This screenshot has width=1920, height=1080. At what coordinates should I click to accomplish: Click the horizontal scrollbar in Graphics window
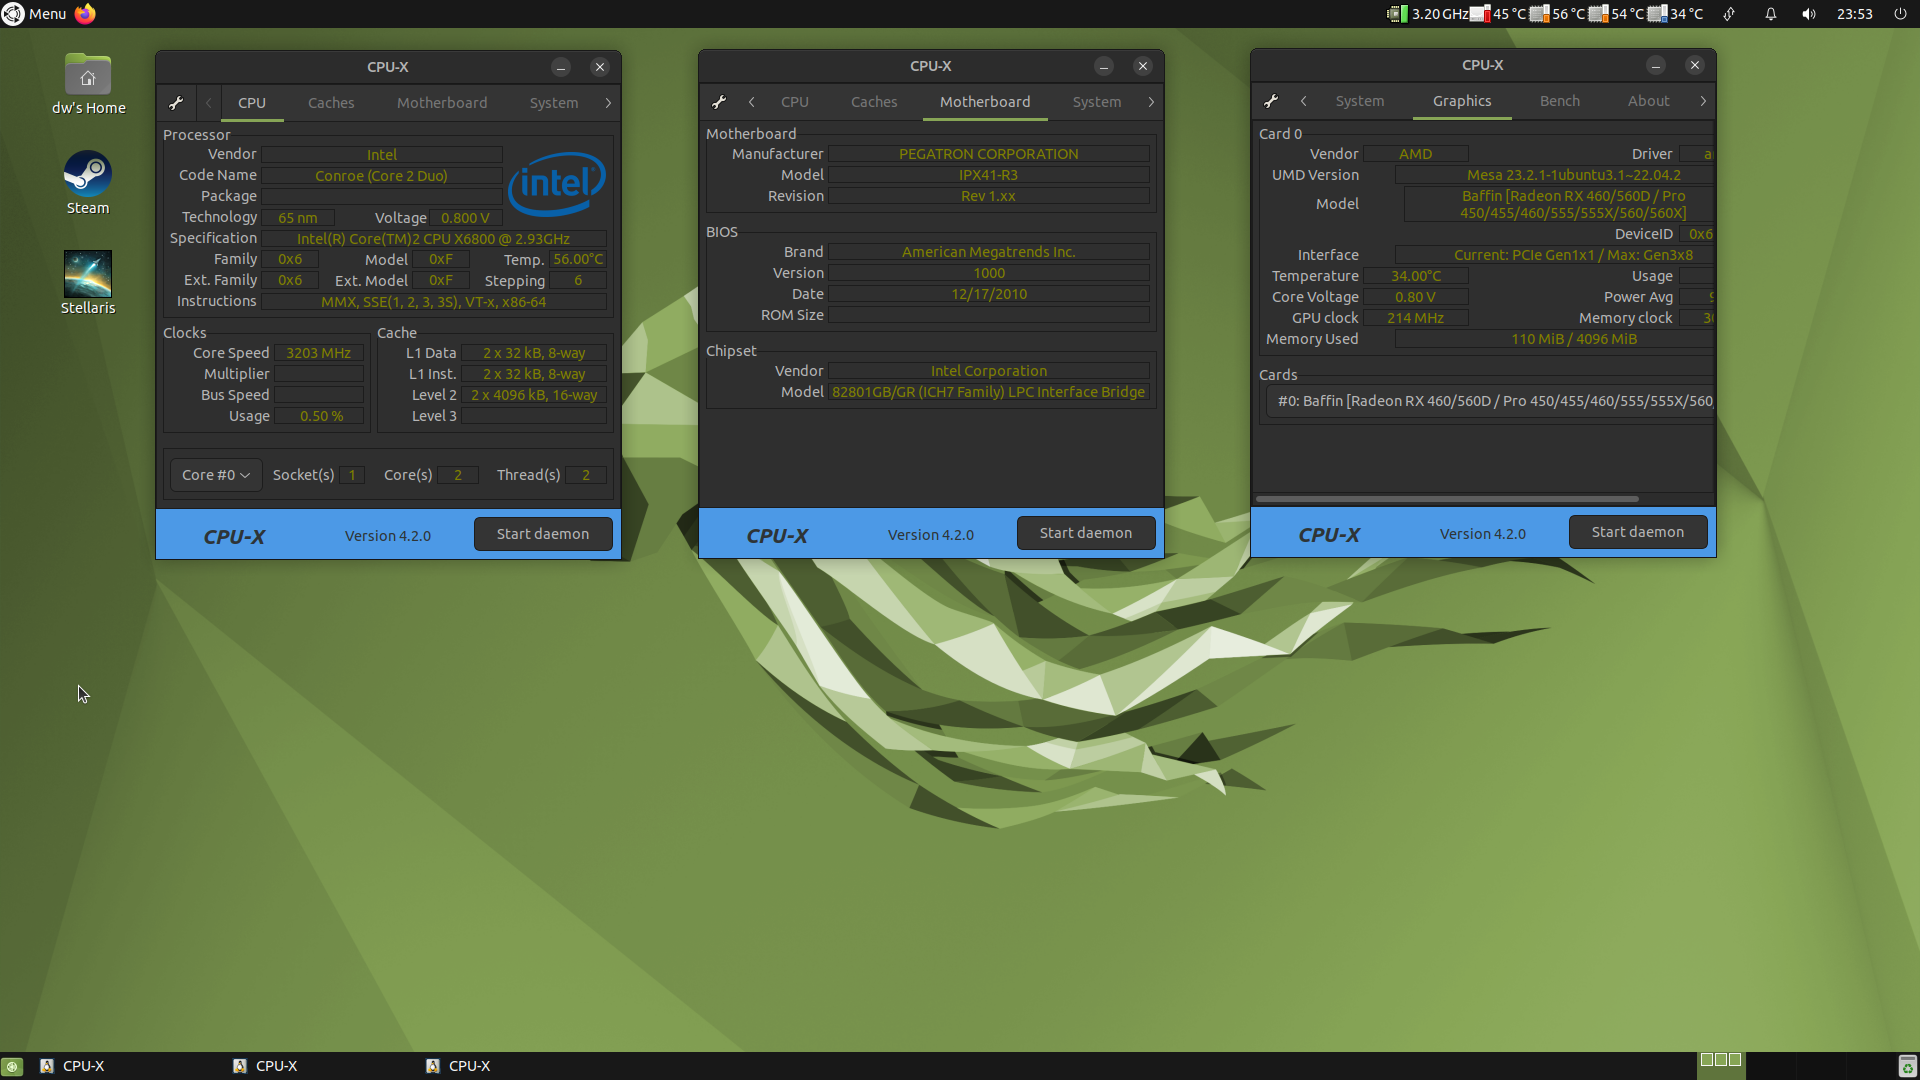point(1447,498)
